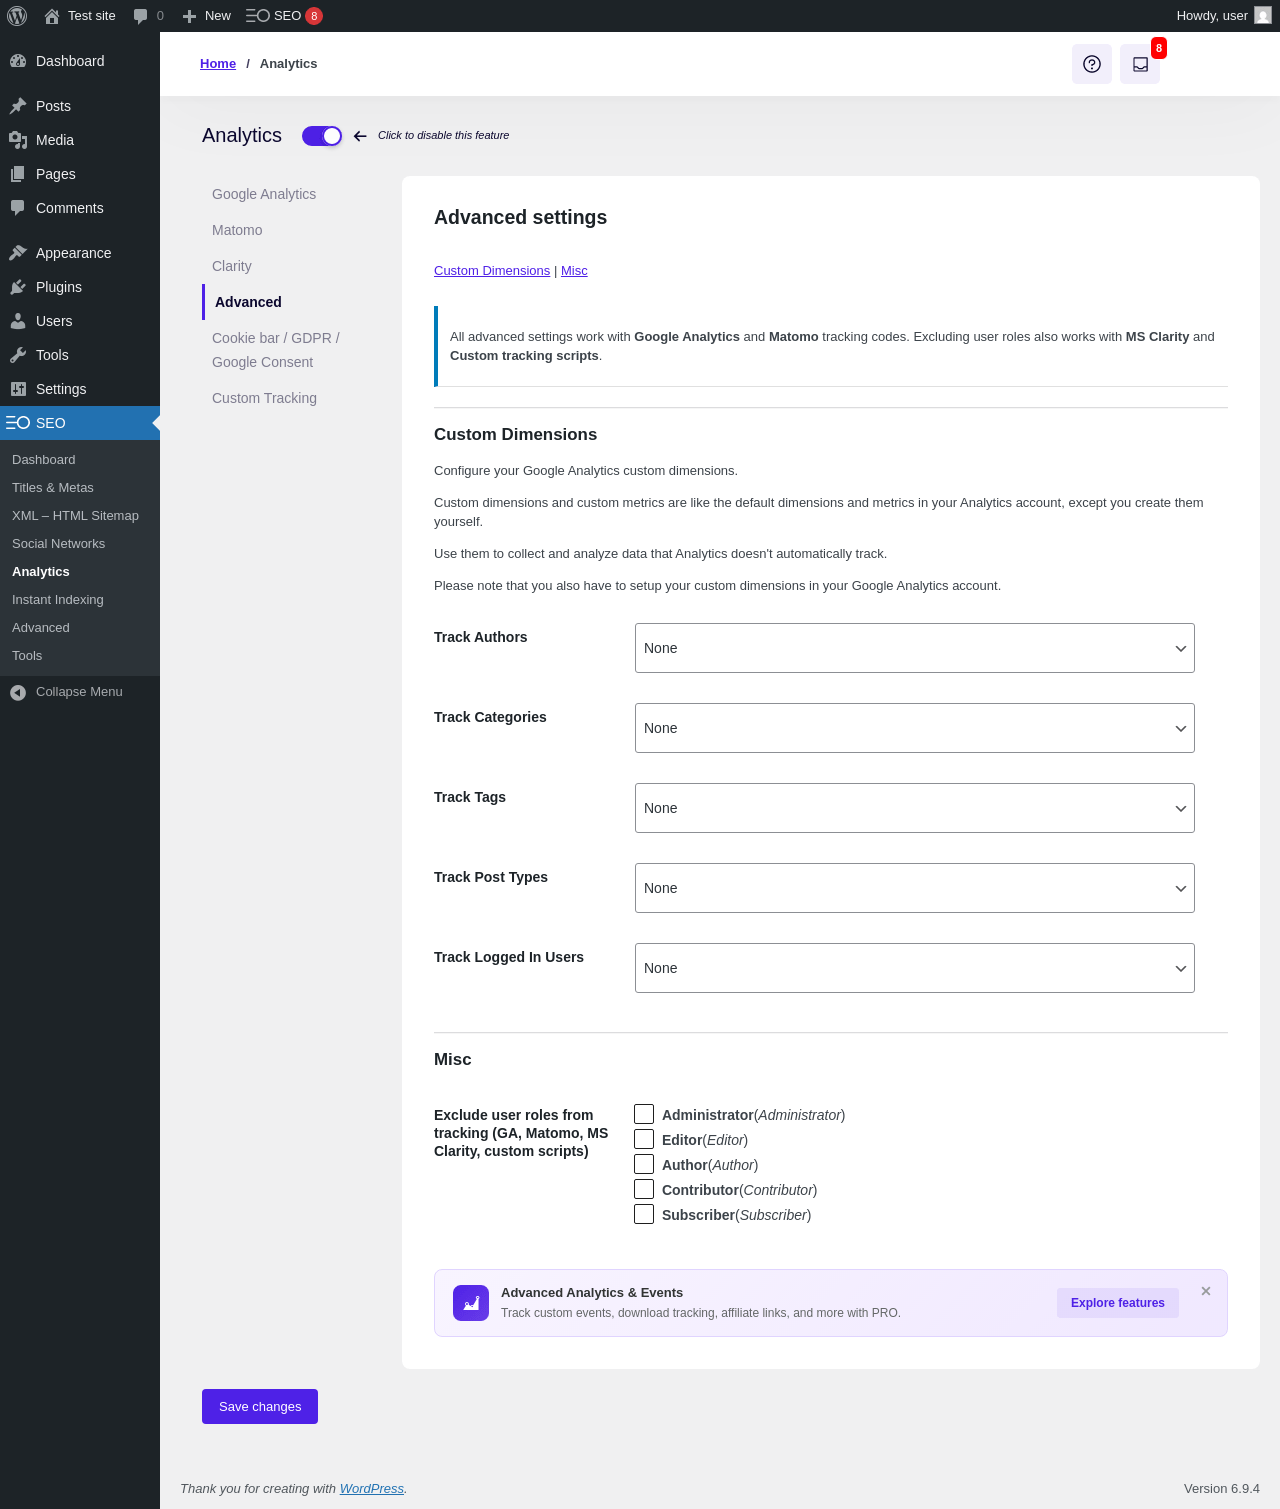Open the Track Authors dropdown

pyautogui.click(x=914, y=648)
